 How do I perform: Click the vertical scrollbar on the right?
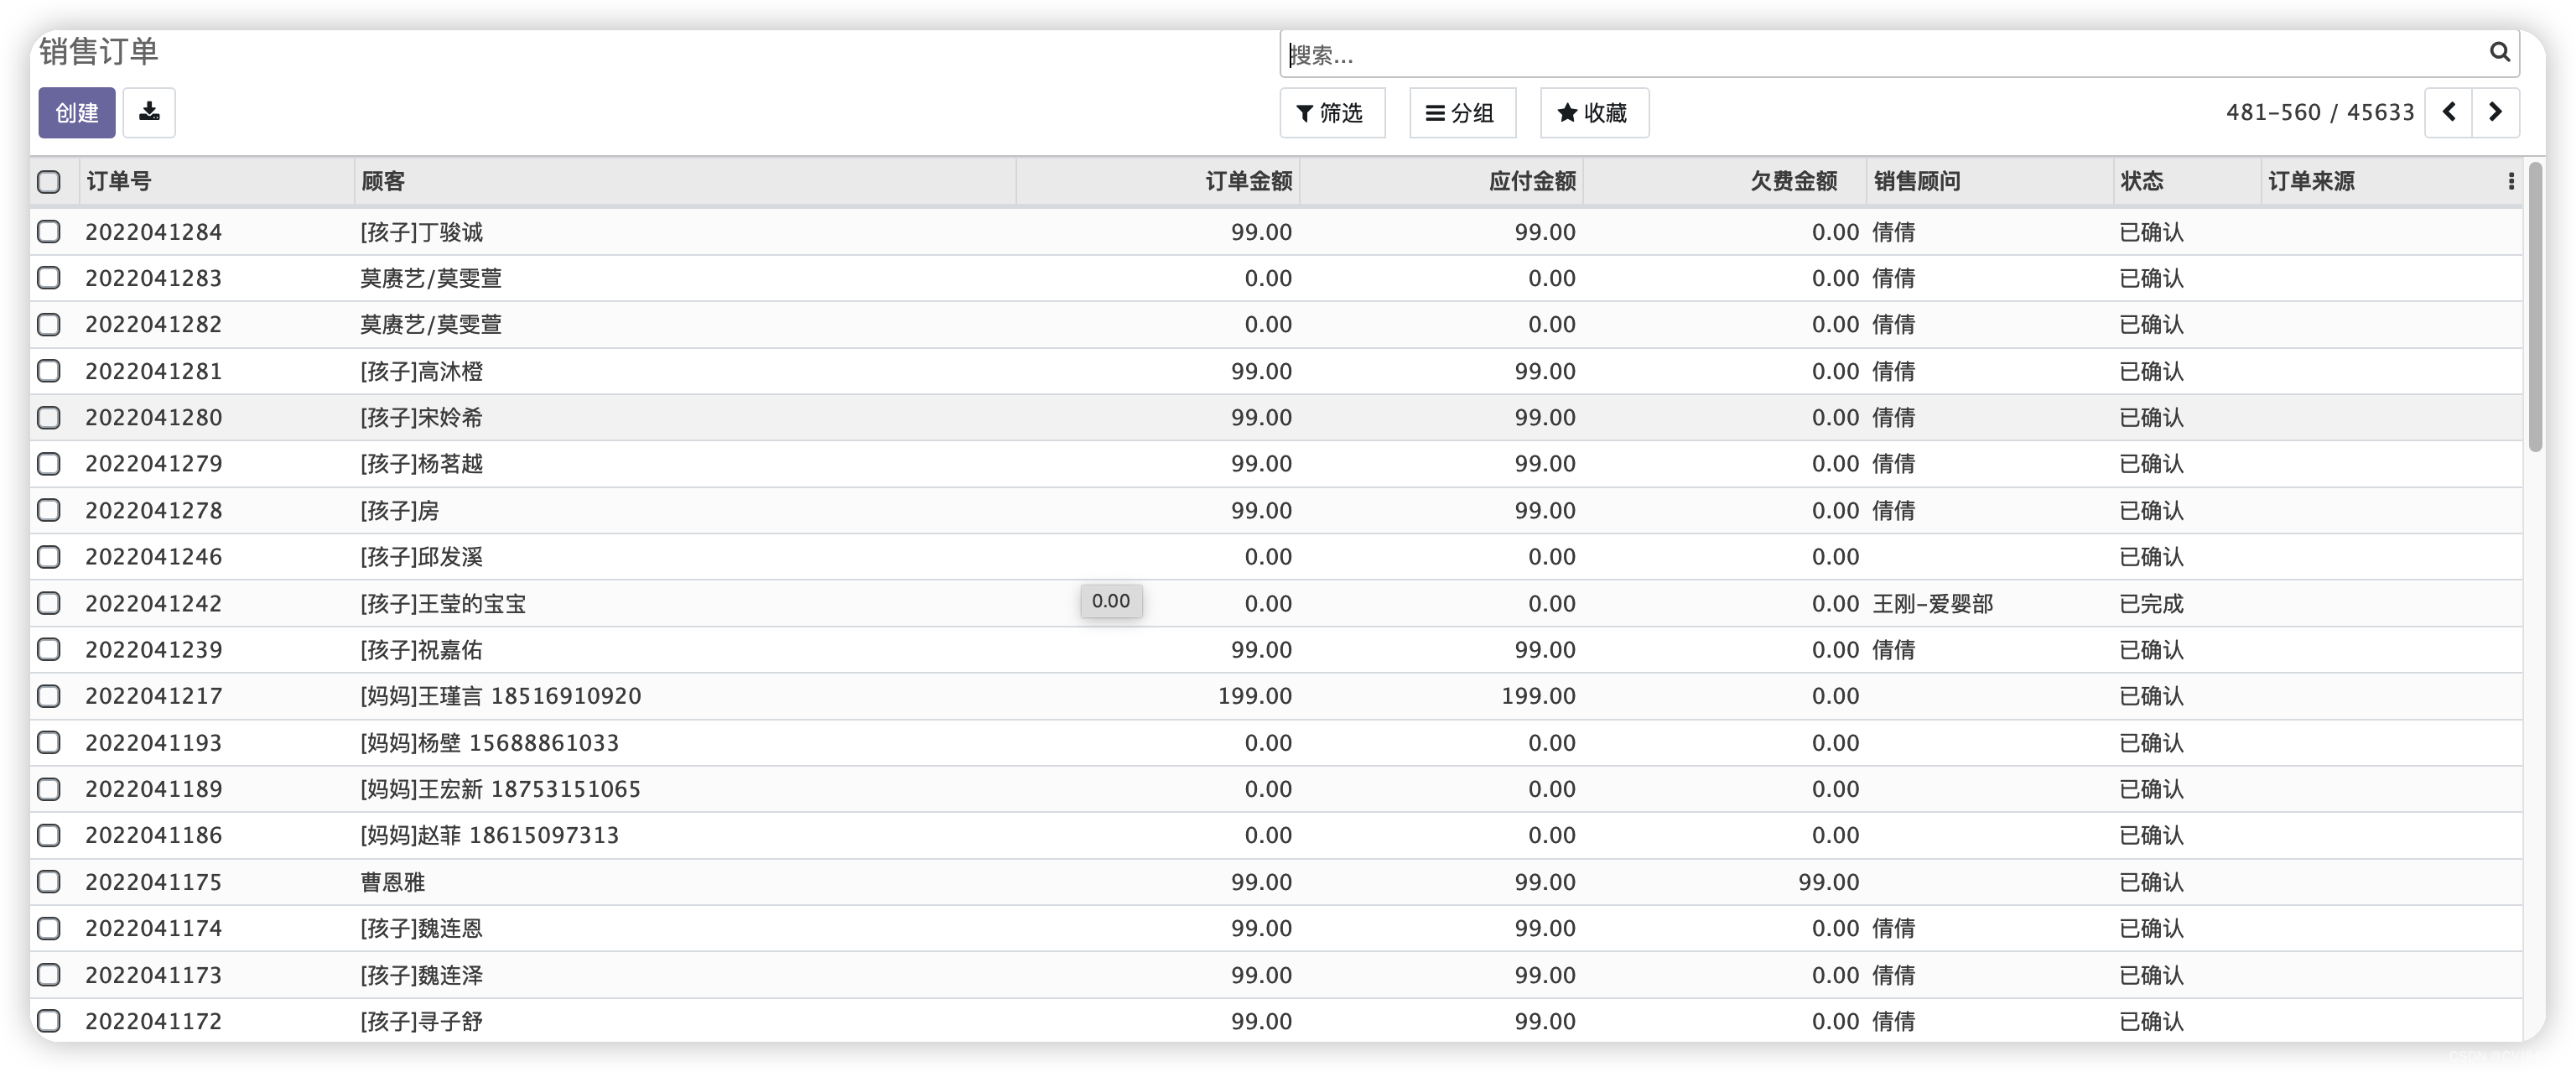(x=2537, y=300)
